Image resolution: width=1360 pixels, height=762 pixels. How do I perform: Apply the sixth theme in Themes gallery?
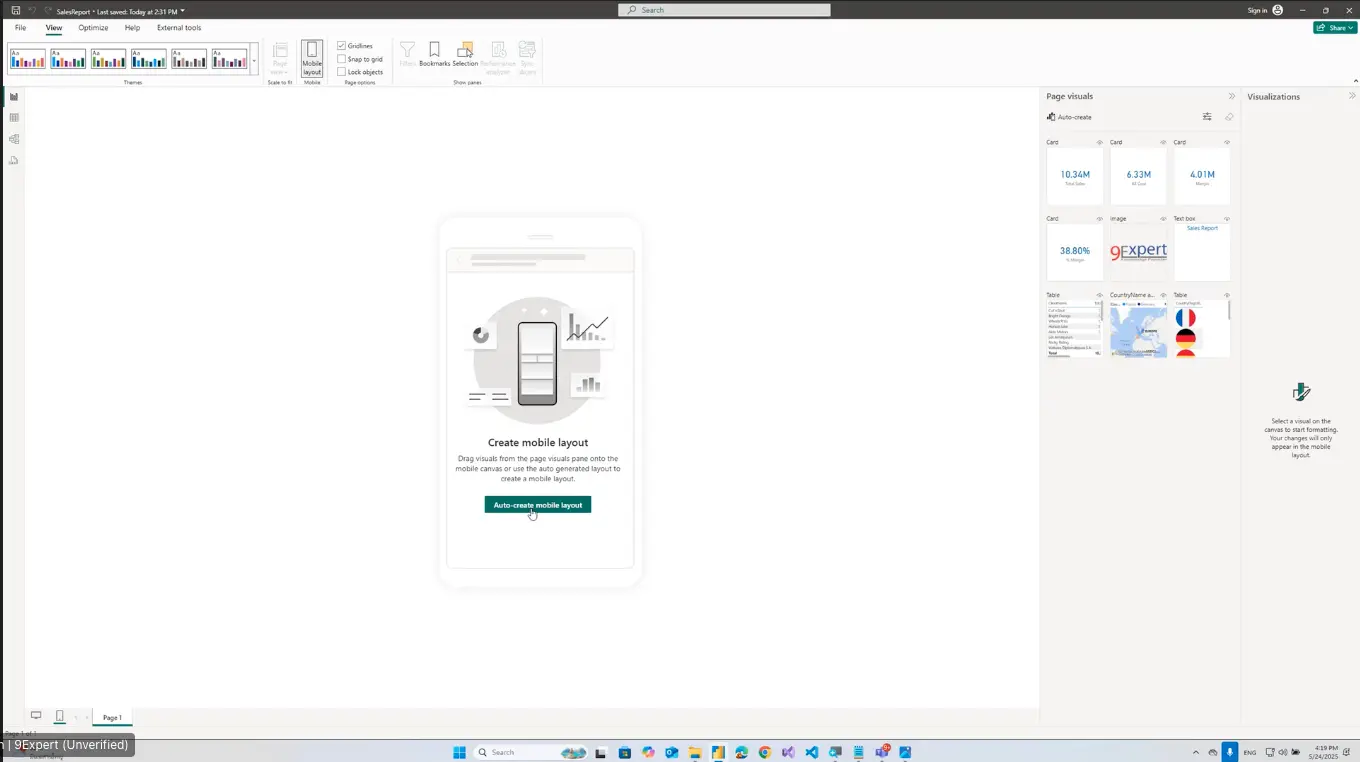tap(229, 59)
